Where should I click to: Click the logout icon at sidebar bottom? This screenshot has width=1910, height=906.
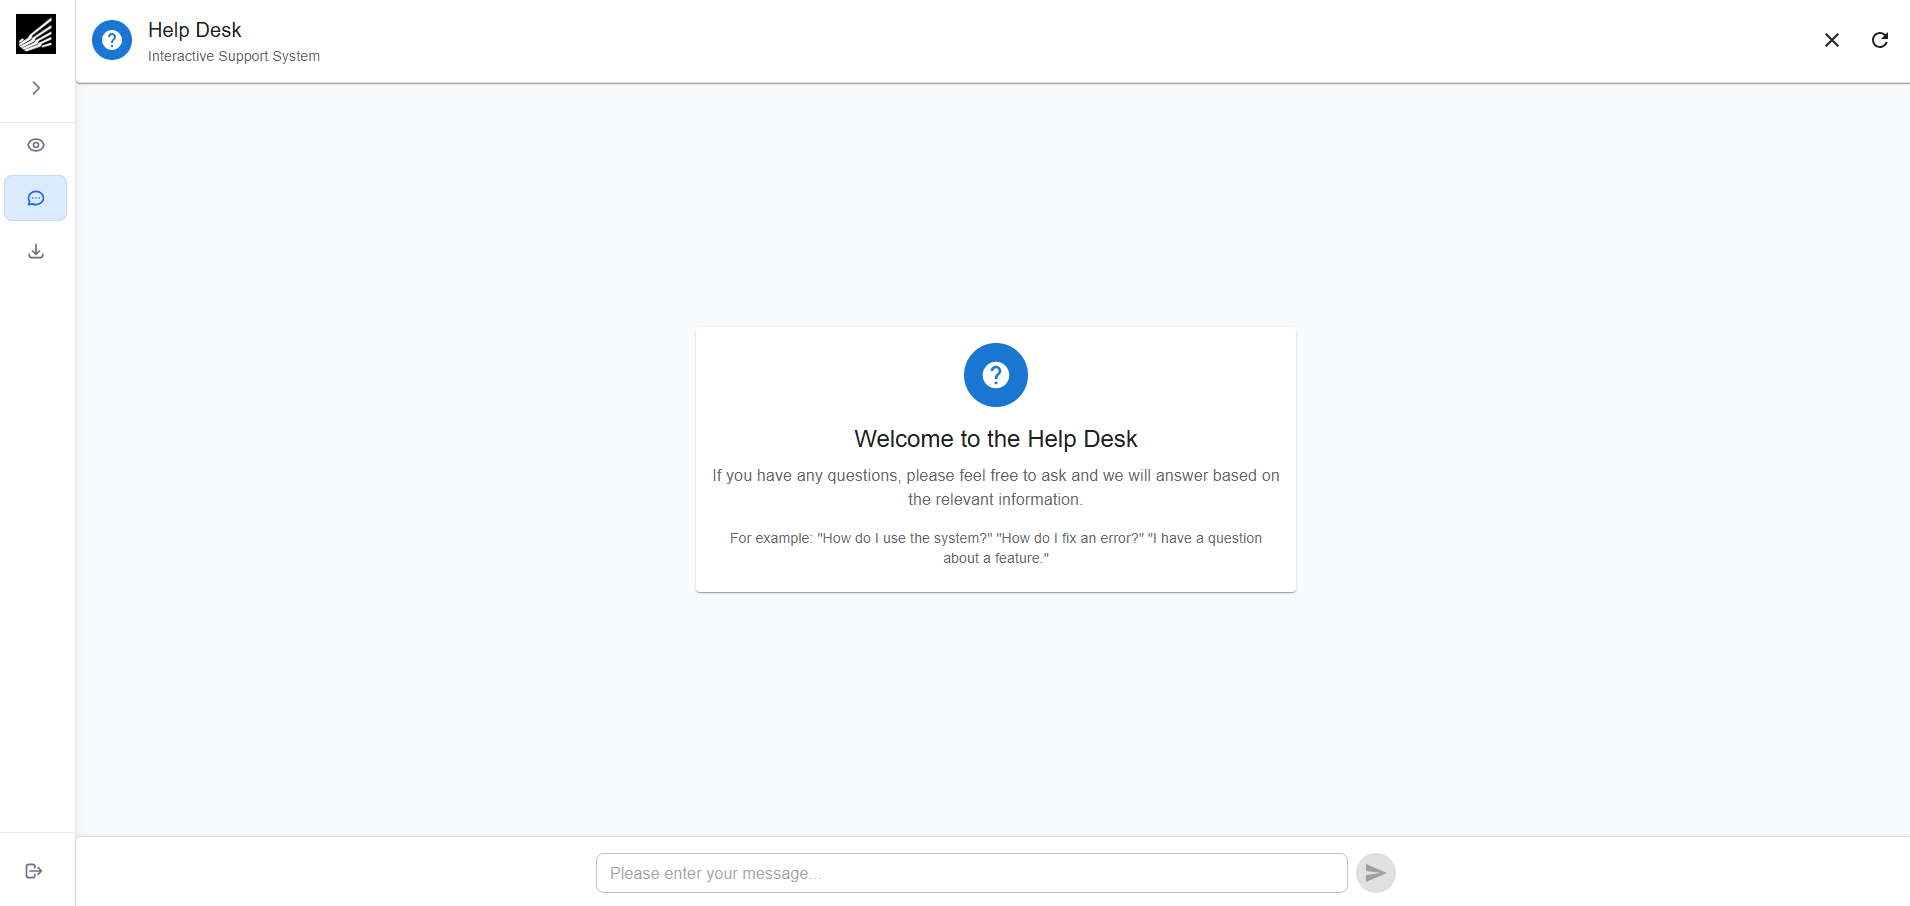click(x=34, y=871)
